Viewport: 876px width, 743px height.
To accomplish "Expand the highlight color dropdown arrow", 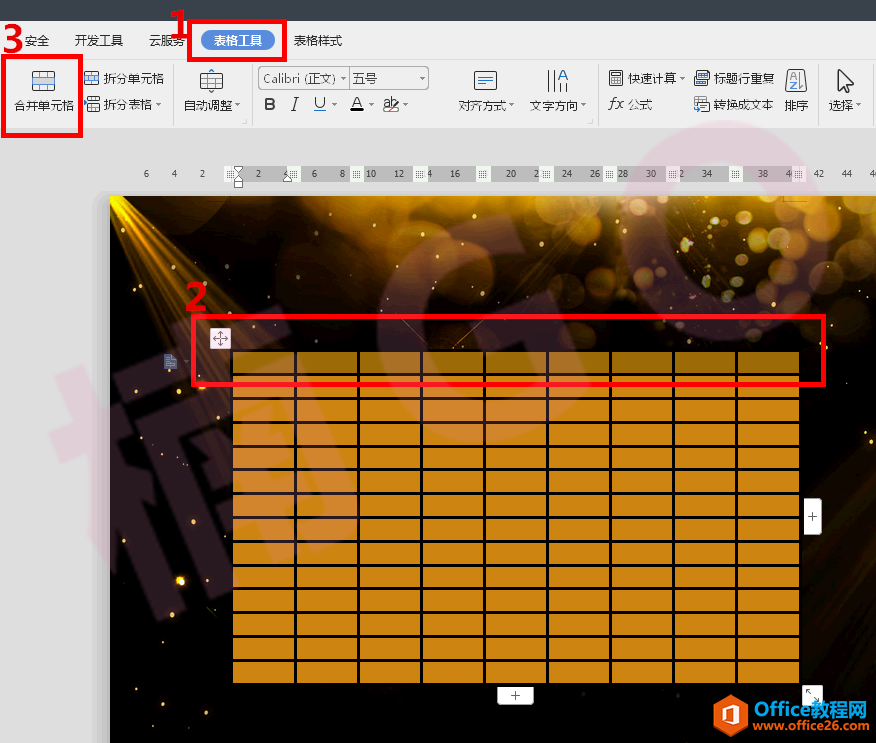I will point(406,104).
